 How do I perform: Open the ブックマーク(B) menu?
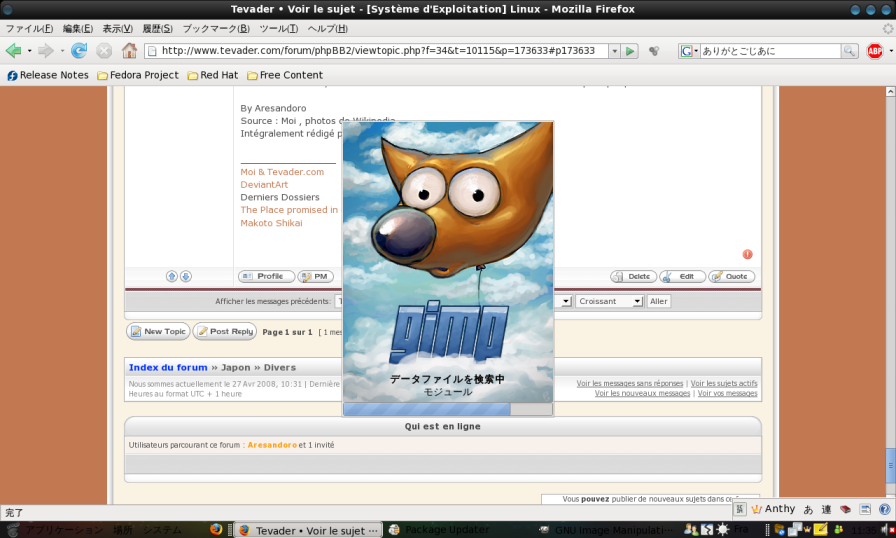click(216, 29)
